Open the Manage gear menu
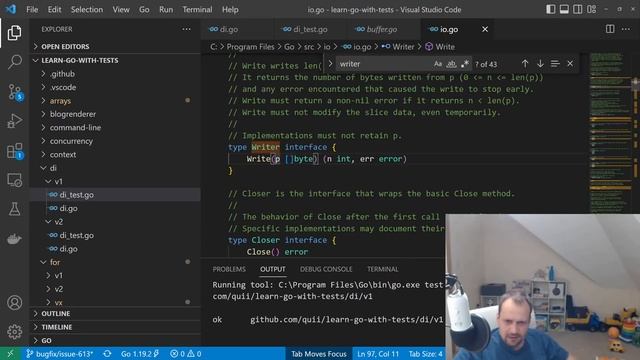 click(14, 331)
